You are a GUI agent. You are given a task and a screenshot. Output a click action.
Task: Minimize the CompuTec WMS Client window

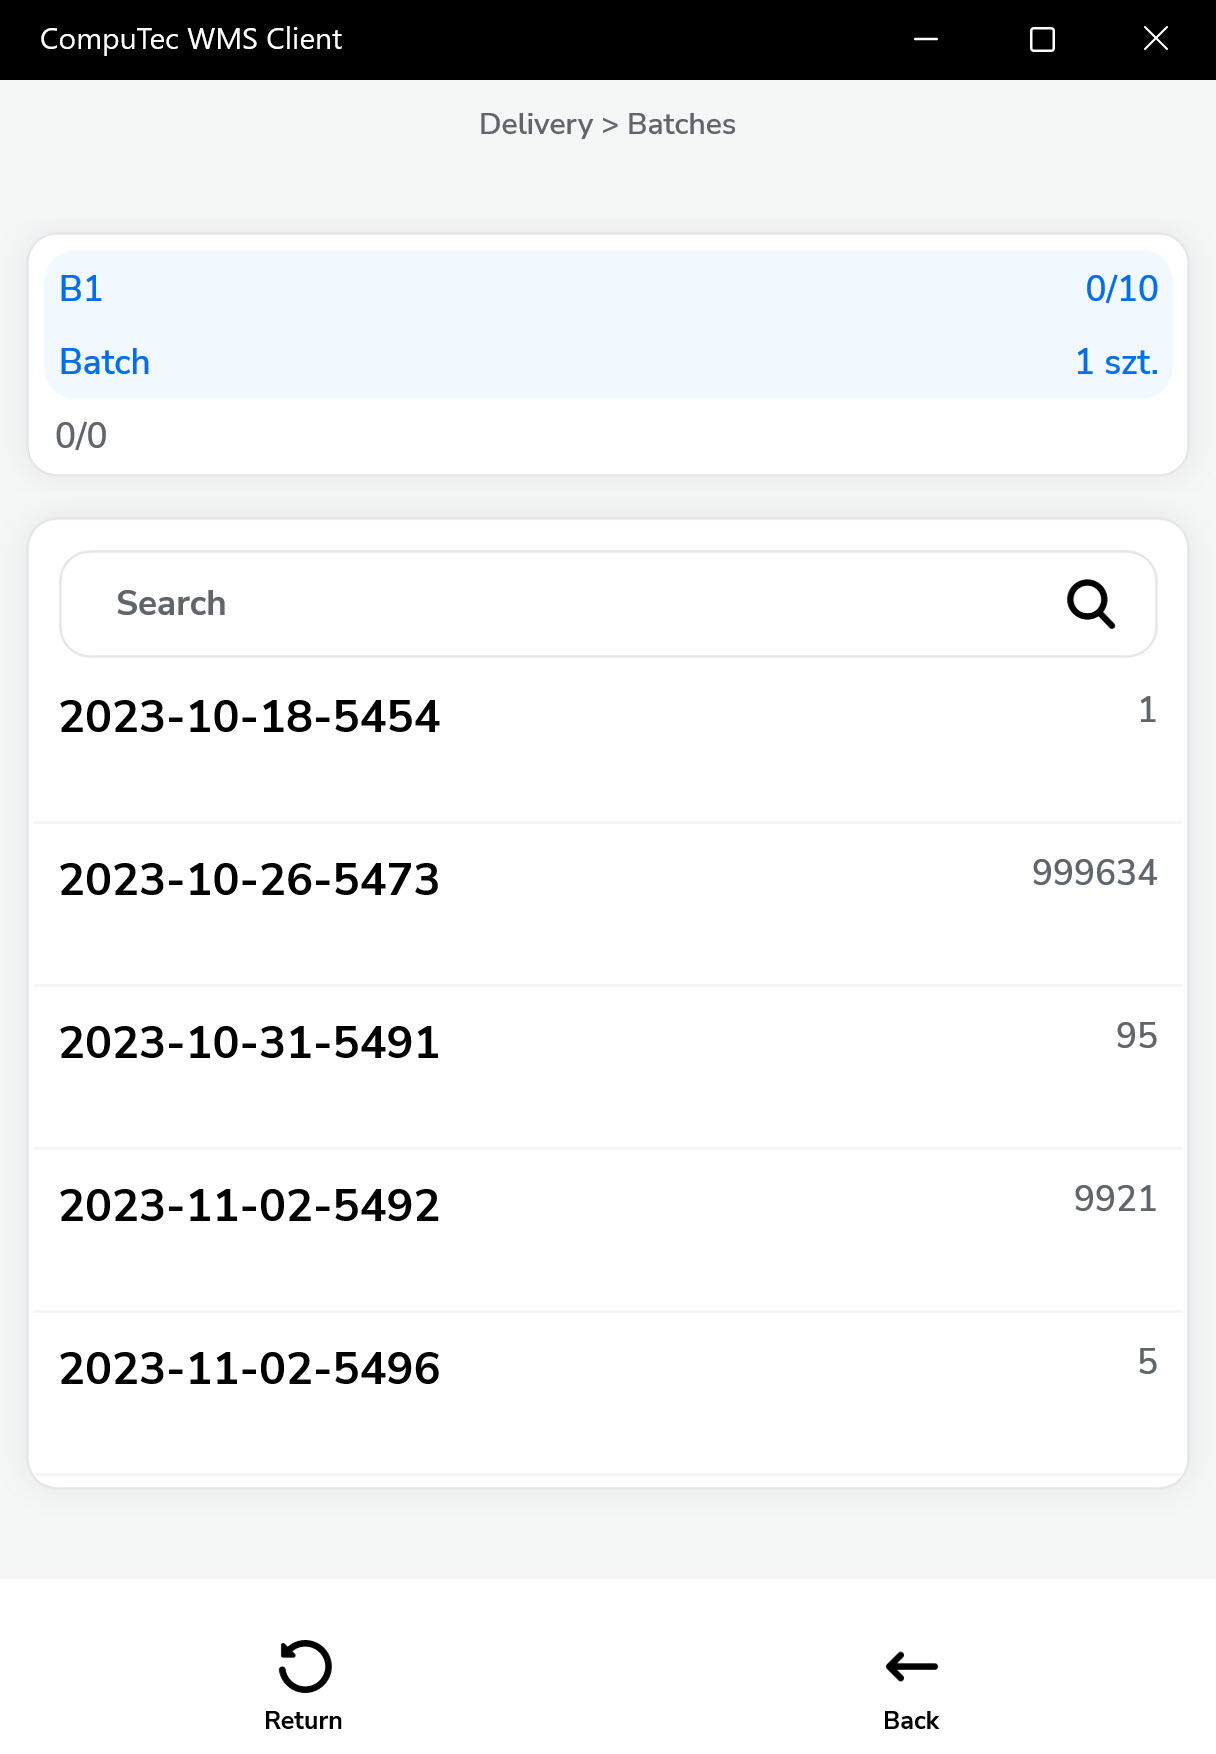(926, 39)
